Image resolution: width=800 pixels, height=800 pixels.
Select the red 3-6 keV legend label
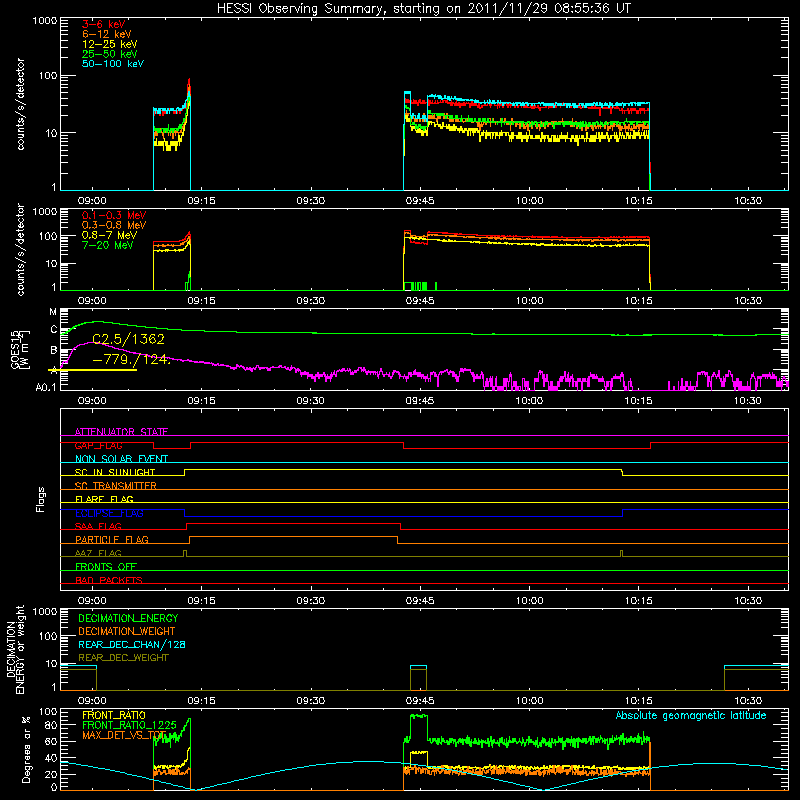click(x=104, y=24)
